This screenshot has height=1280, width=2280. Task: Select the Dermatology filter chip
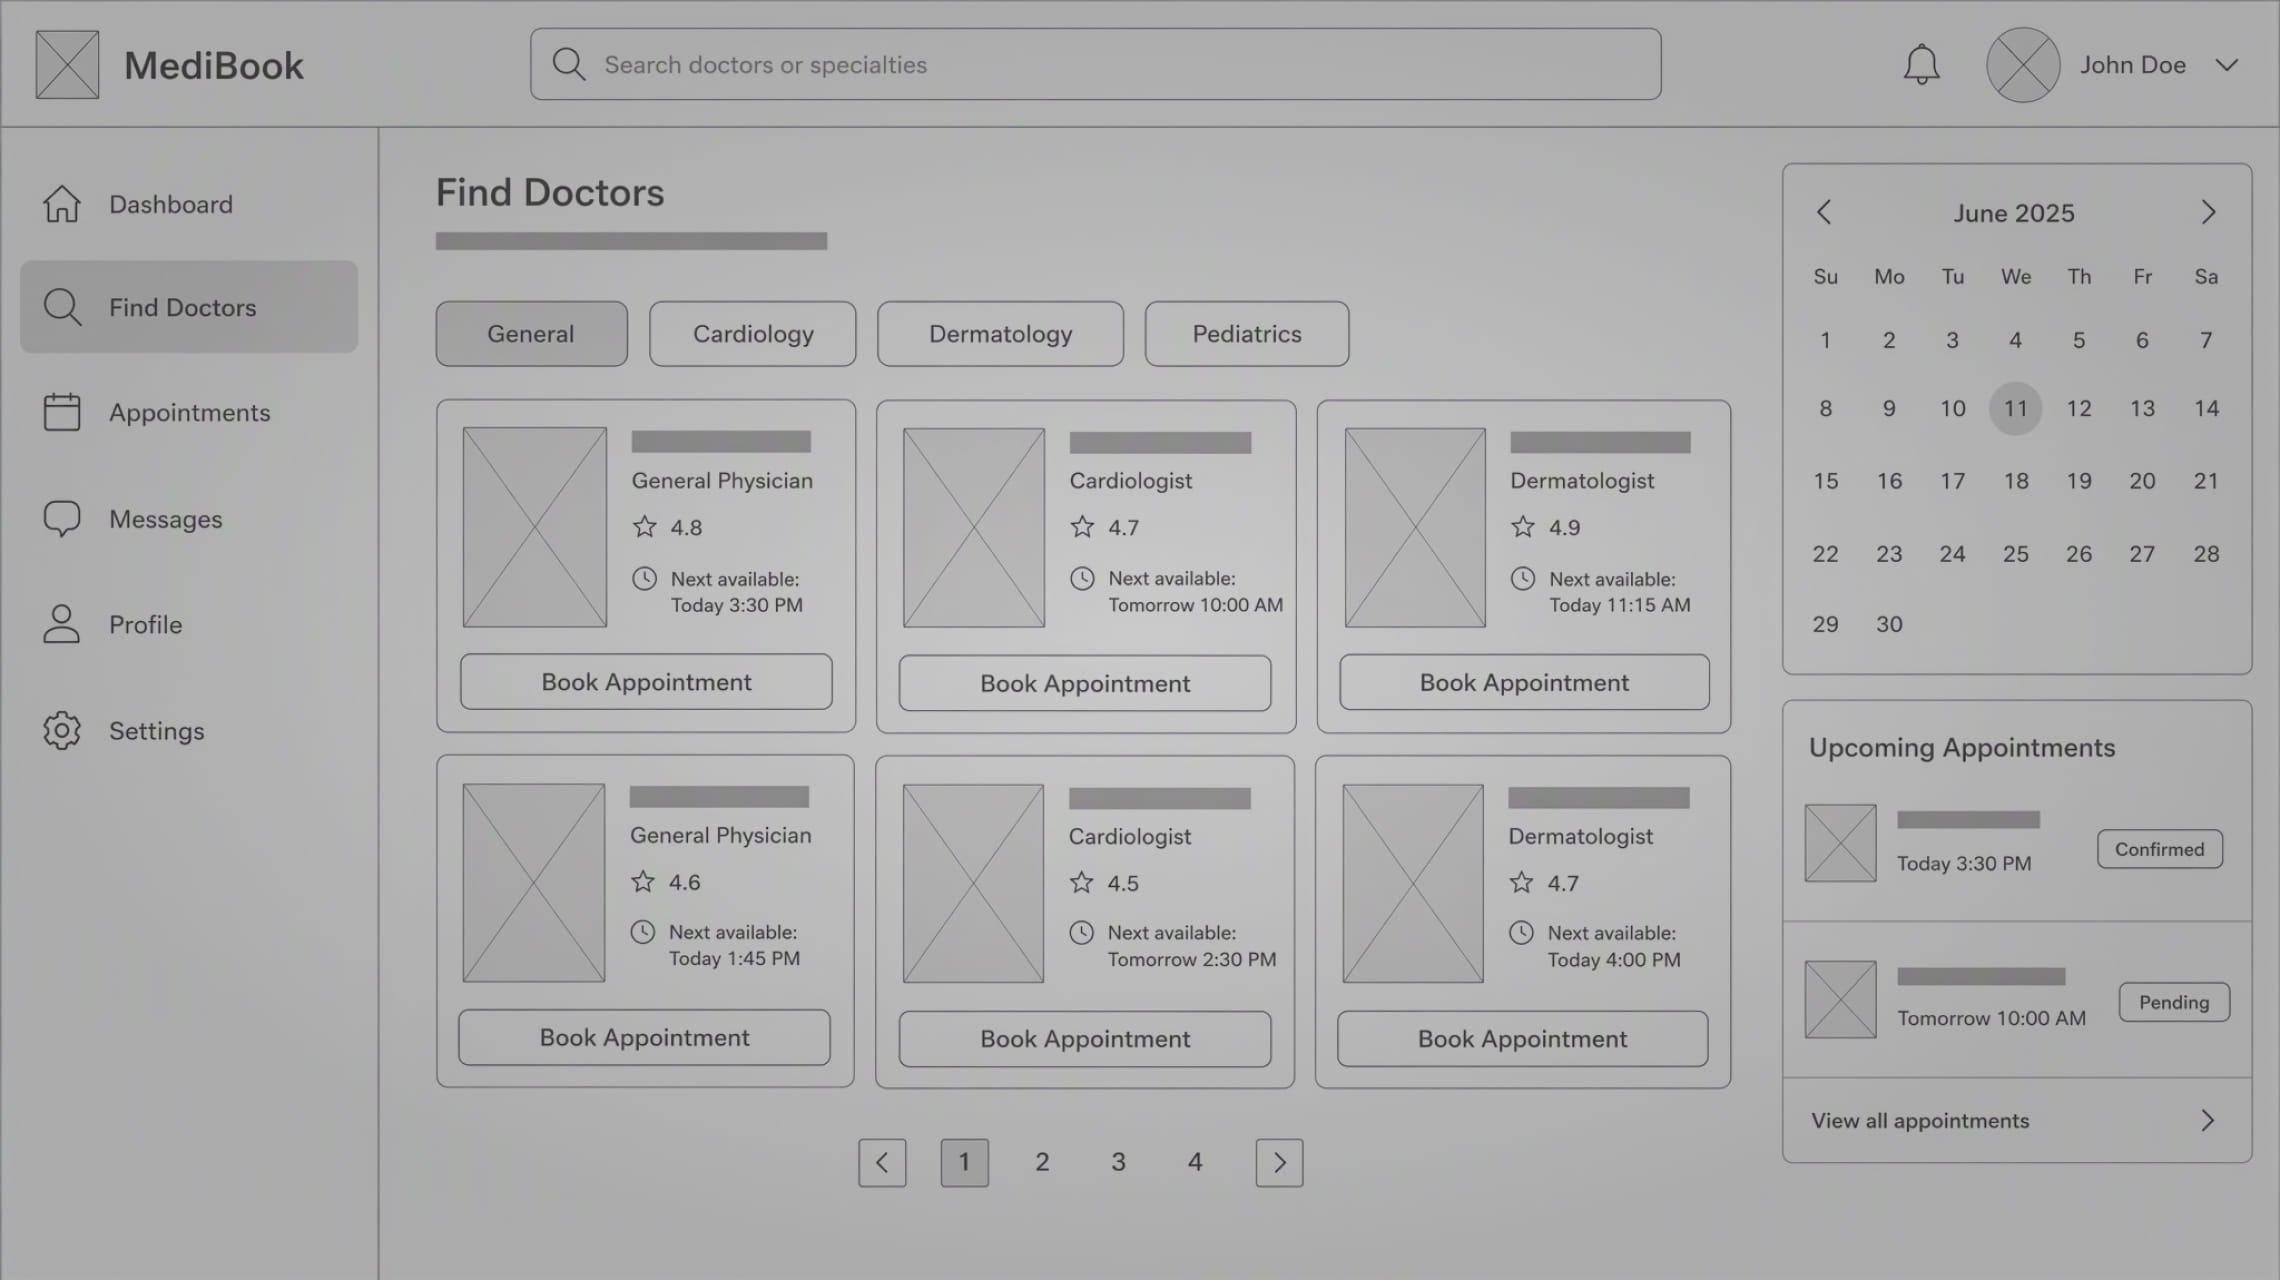coord(1000,334)
